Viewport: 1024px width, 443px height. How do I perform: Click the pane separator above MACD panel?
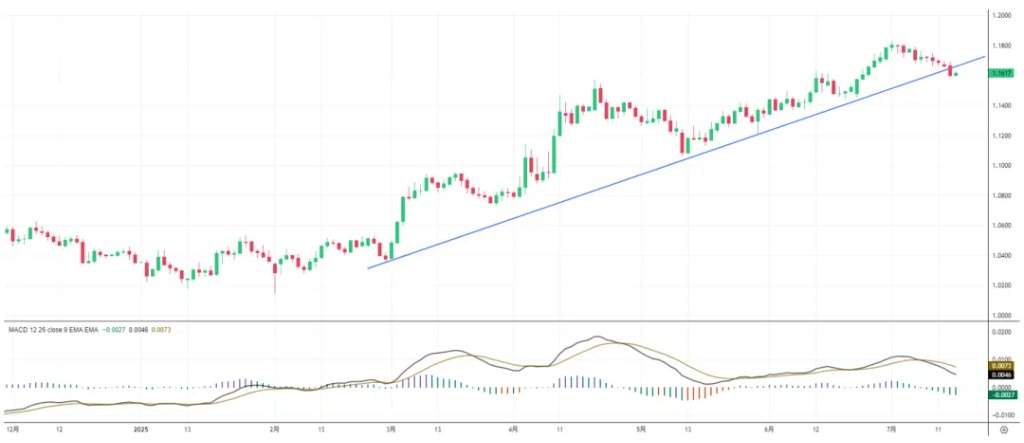click(495, 321)
